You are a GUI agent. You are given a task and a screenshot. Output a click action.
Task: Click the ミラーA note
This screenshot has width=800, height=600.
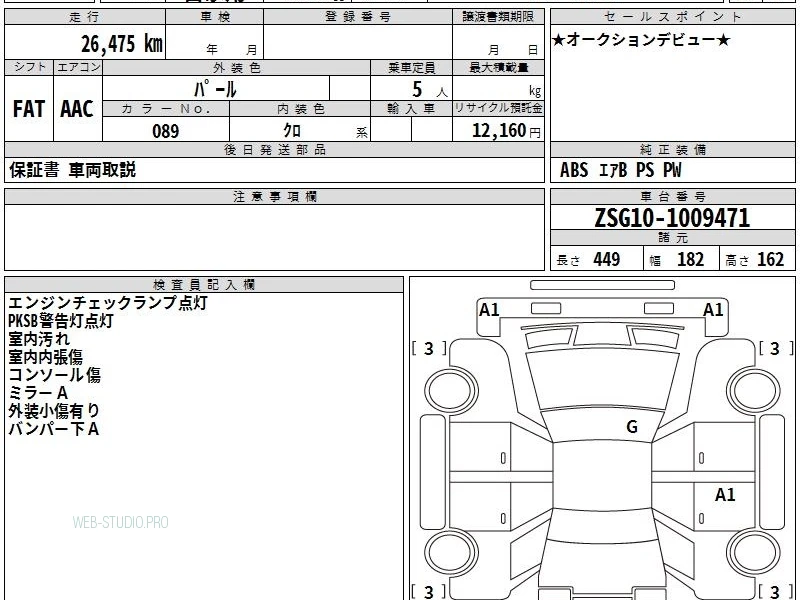pos(38,393)
